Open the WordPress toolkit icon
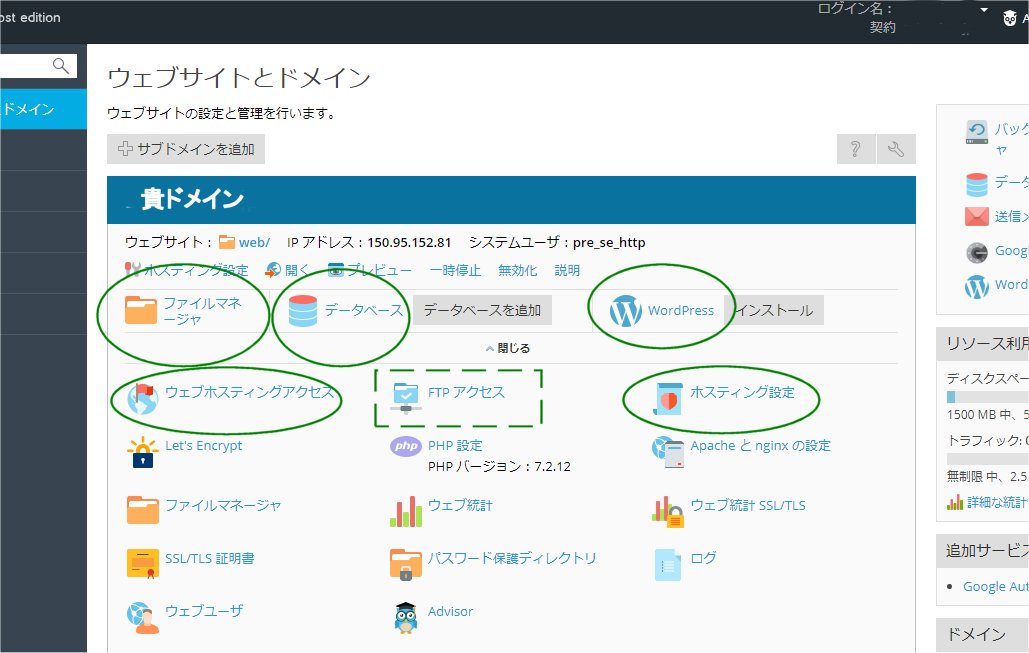The width and height of the screenshot is (1029, 653). 624,310
